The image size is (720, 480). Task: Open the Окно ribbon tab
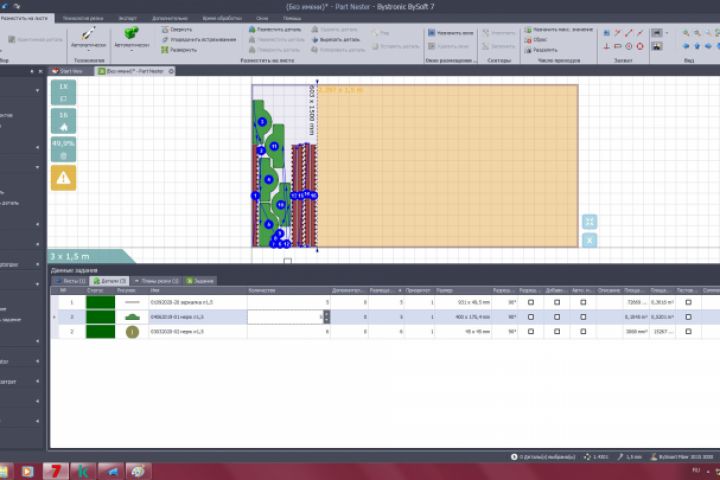262,18
